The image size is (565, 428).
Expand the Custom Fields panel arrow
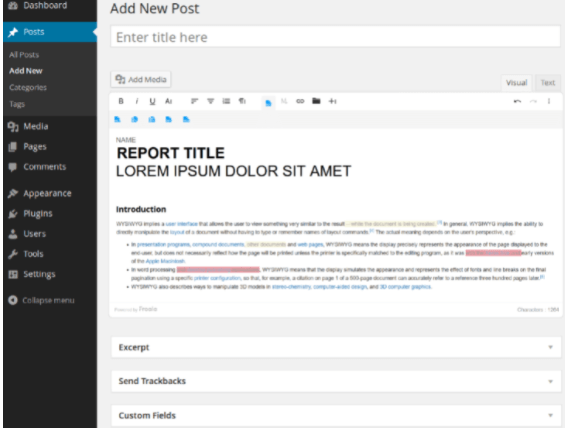(550, 415)
